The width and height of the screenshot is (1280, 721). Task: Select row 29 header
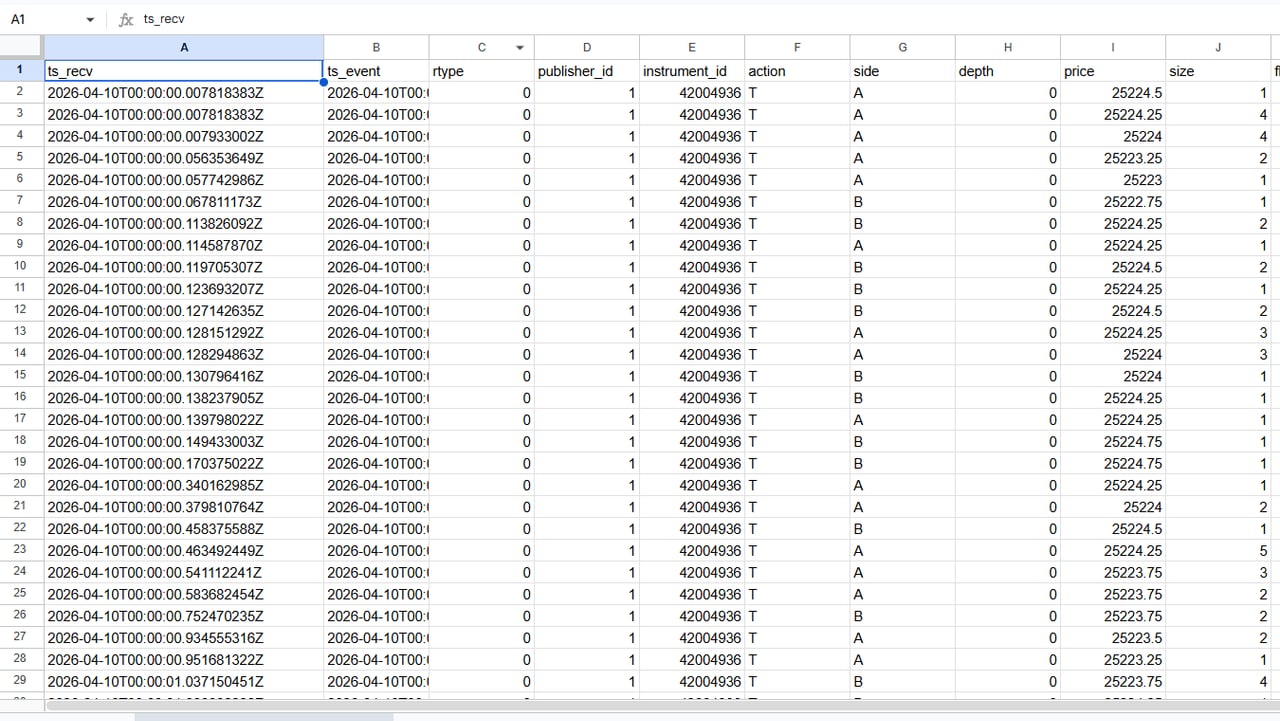point(21,681)
